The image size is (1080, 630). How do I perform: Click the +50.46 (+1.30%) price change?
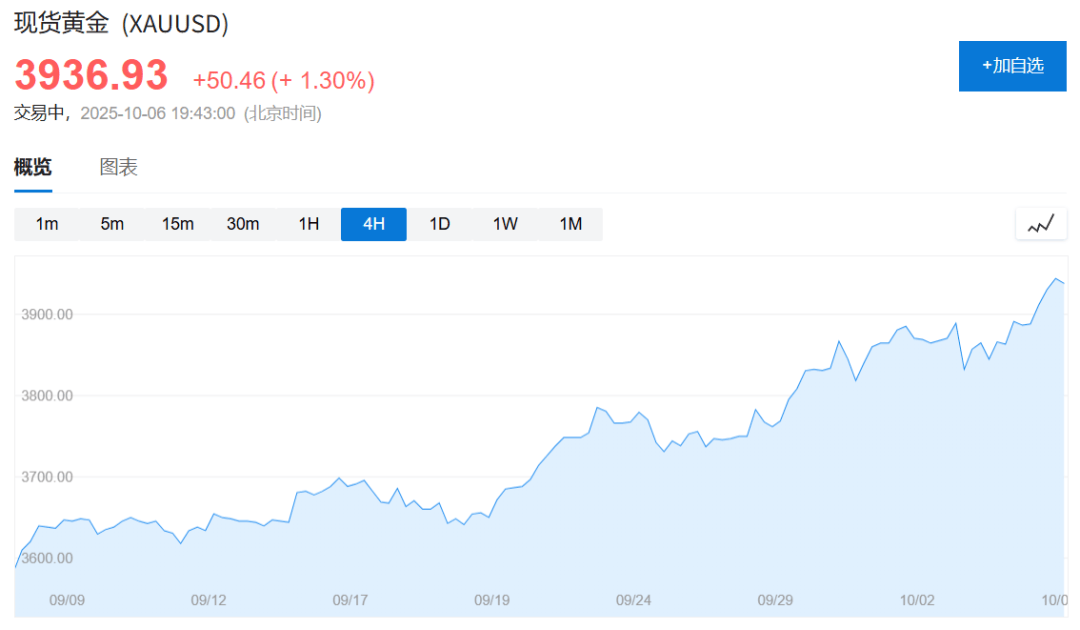(x=284, y=80)
